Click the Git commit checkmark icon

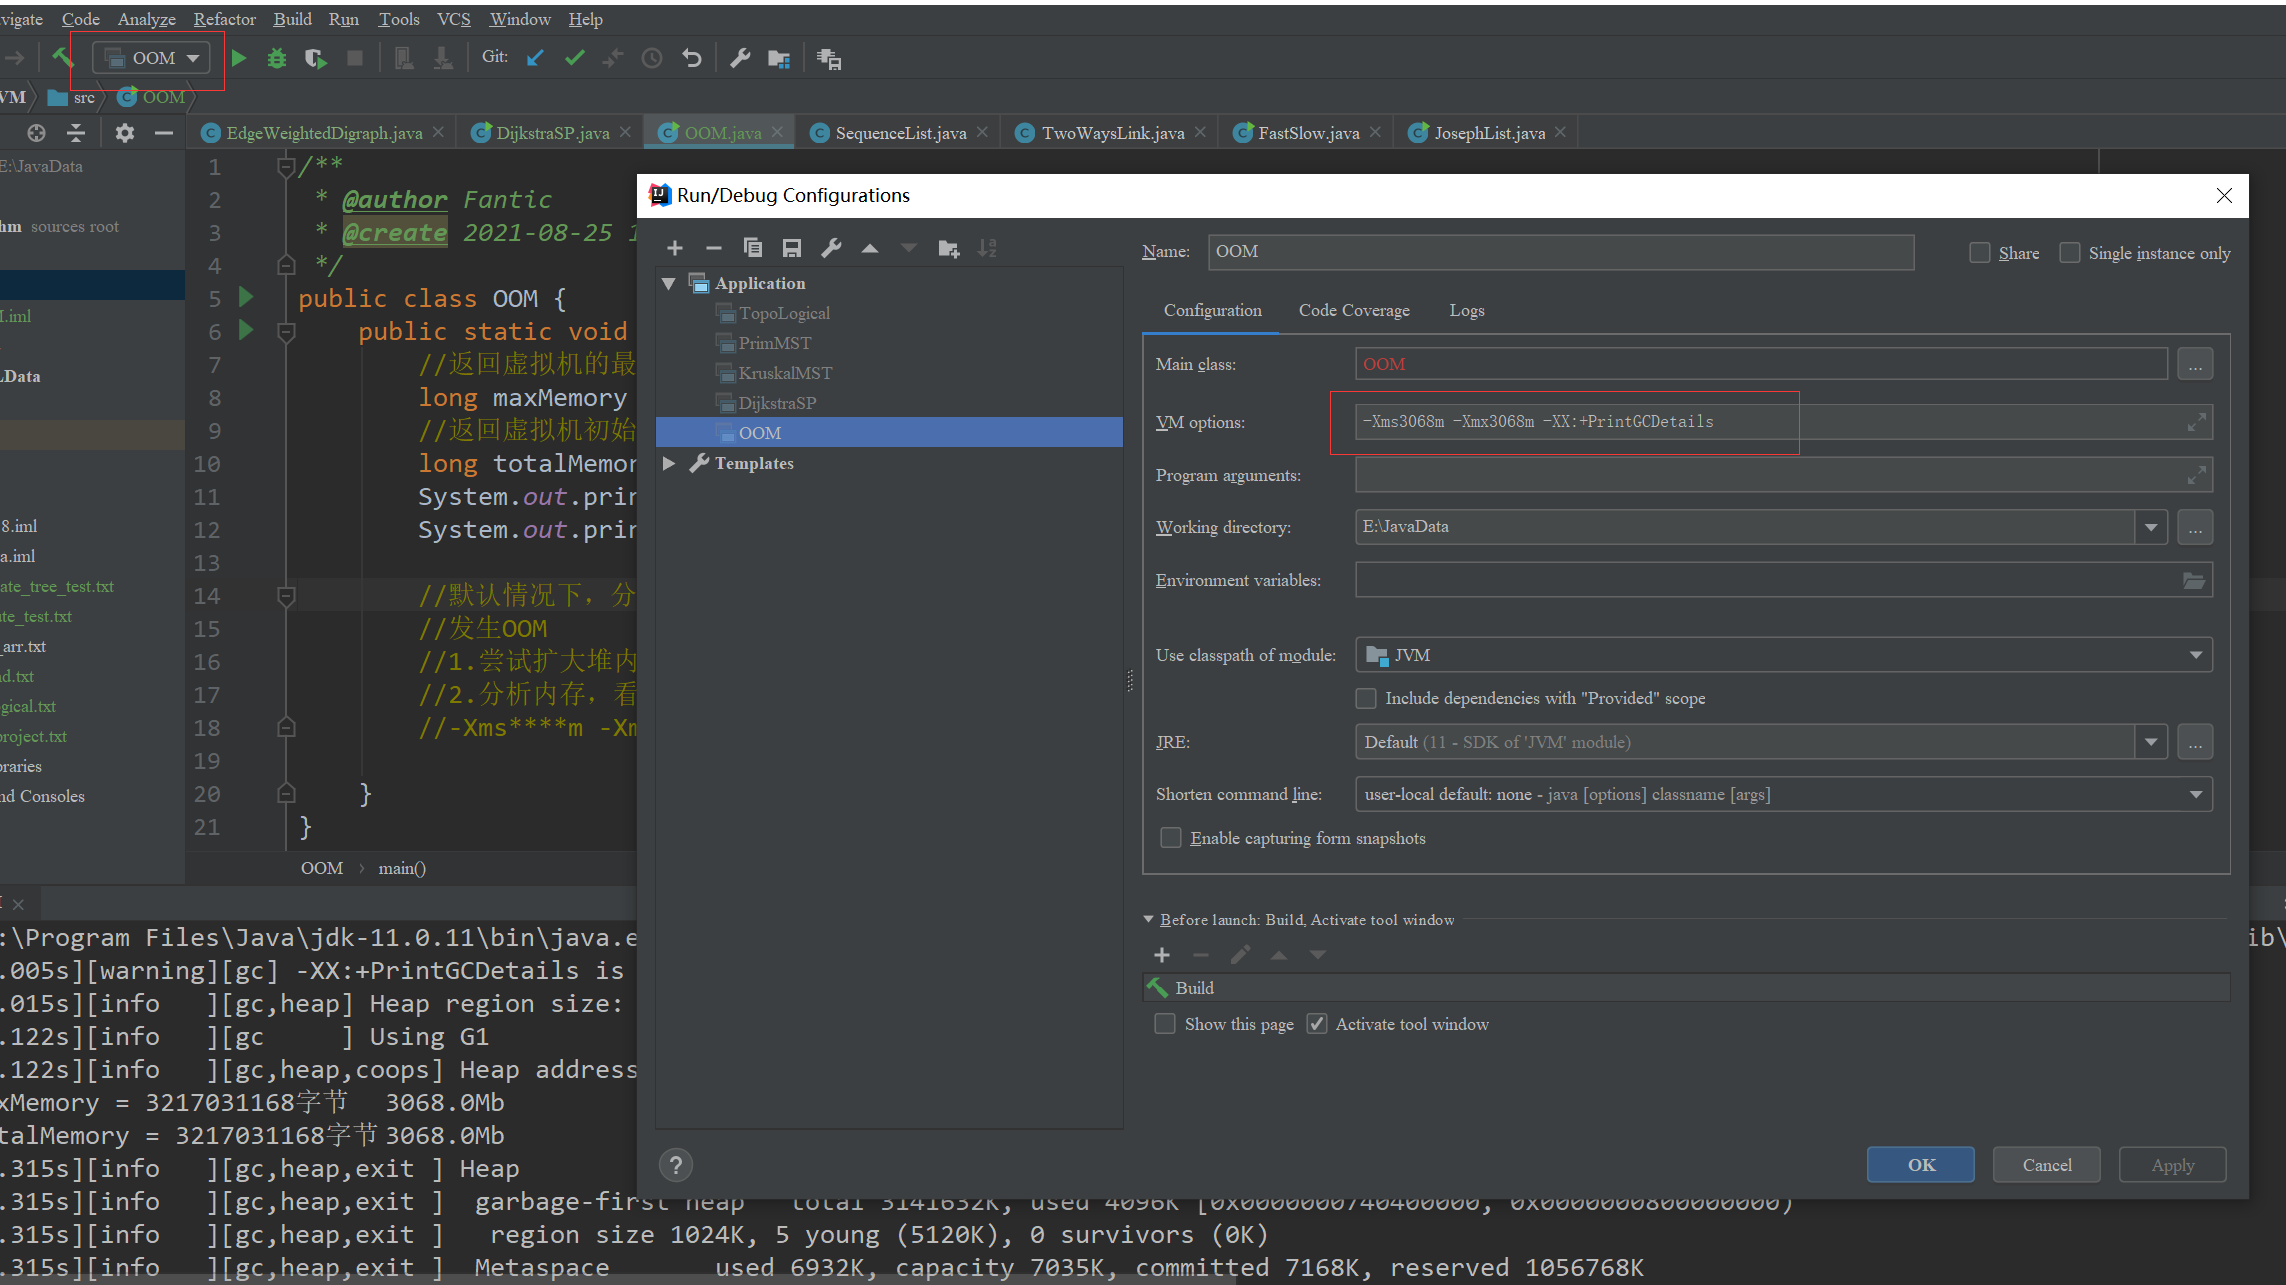[x=574, y=58]
